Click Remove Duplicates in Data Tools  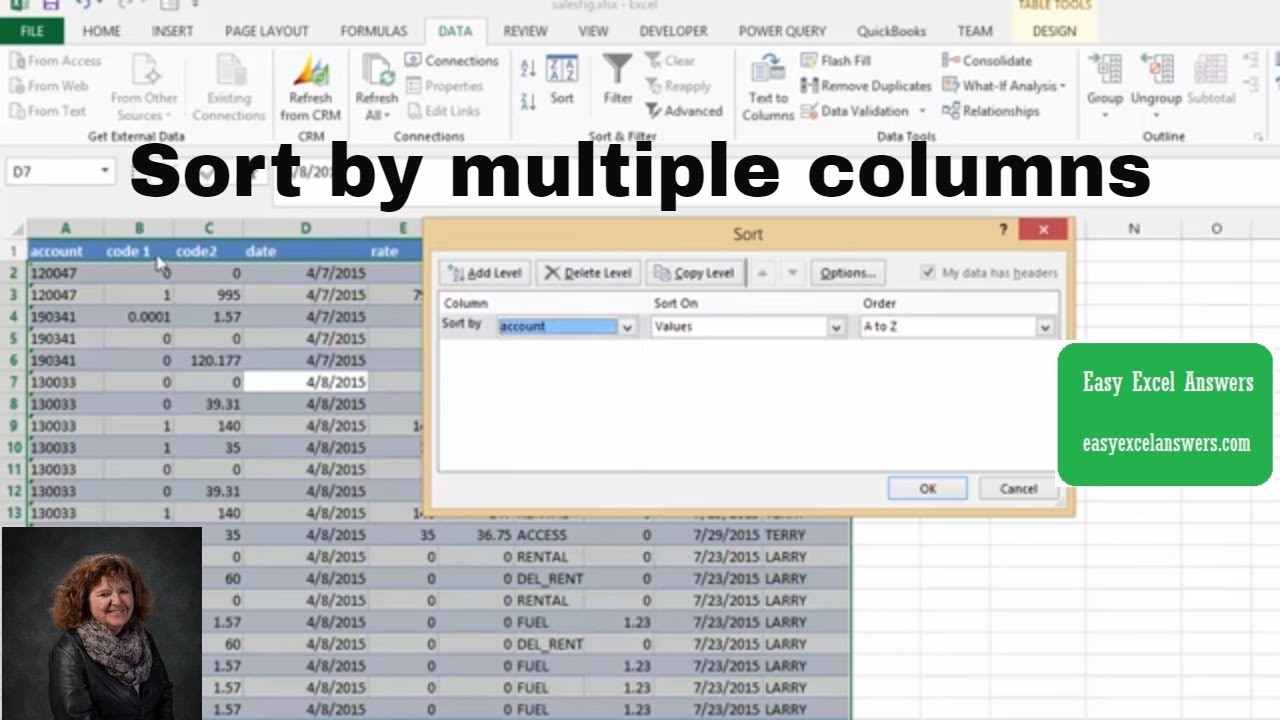pyautogui.click(x=866, y=86)
